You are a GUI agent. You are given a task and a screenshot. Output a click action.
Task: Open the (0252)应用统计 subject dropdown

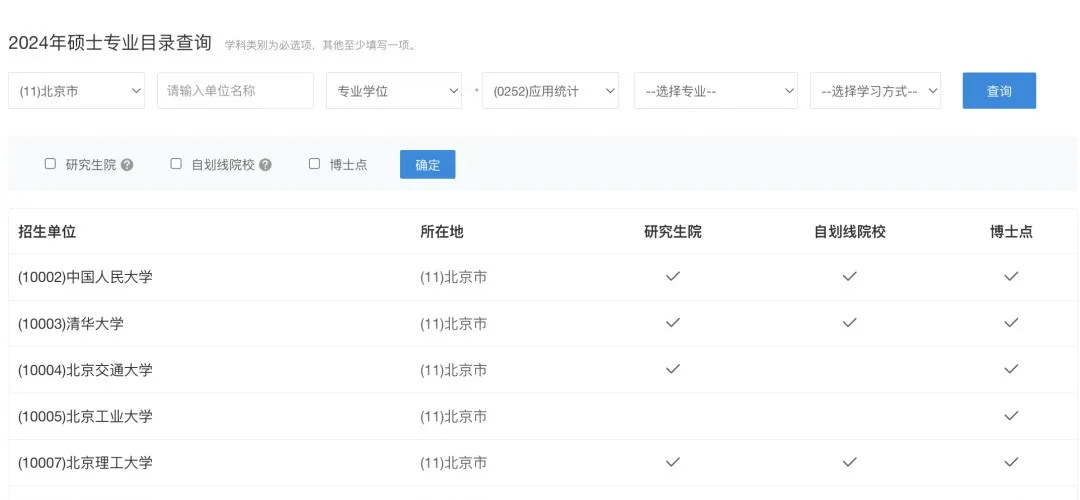pyautogui.click(x=550, y=91)
